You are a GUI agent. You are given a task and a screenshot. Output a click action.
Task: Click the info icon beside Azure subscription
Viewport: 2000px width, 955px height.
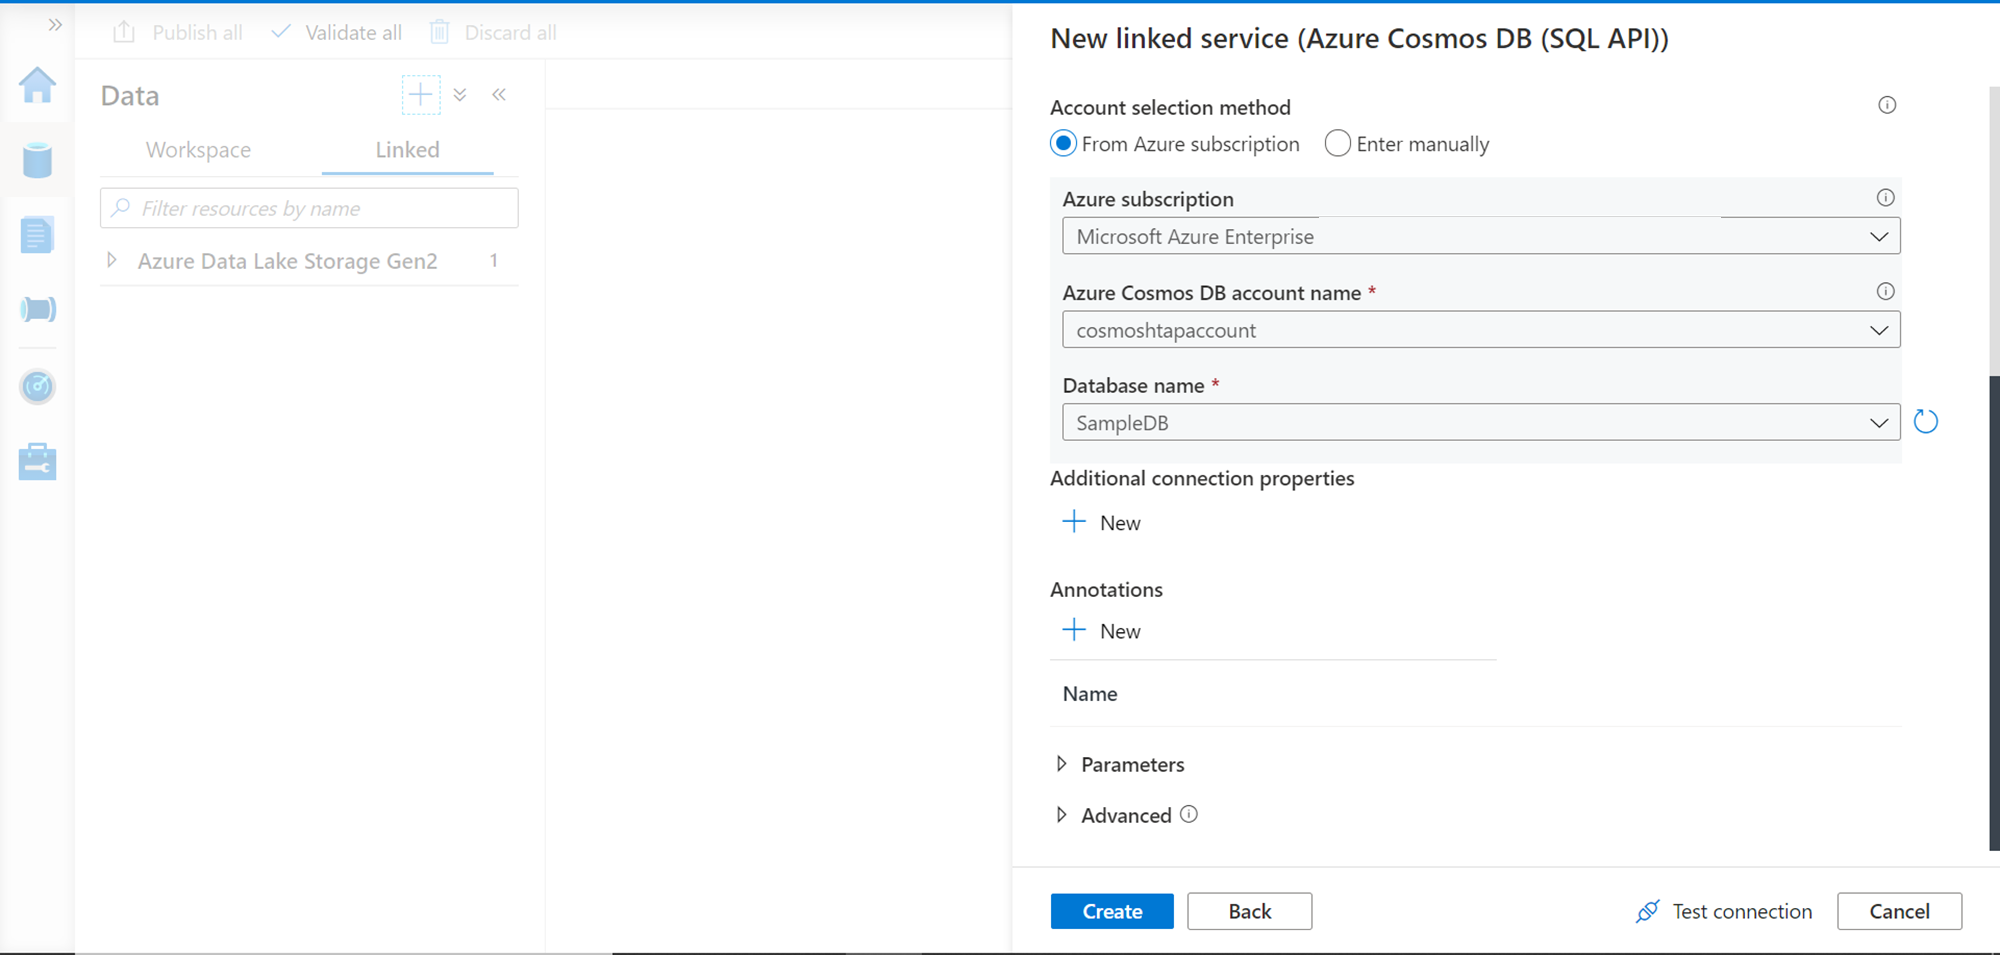coord(1885,198)
